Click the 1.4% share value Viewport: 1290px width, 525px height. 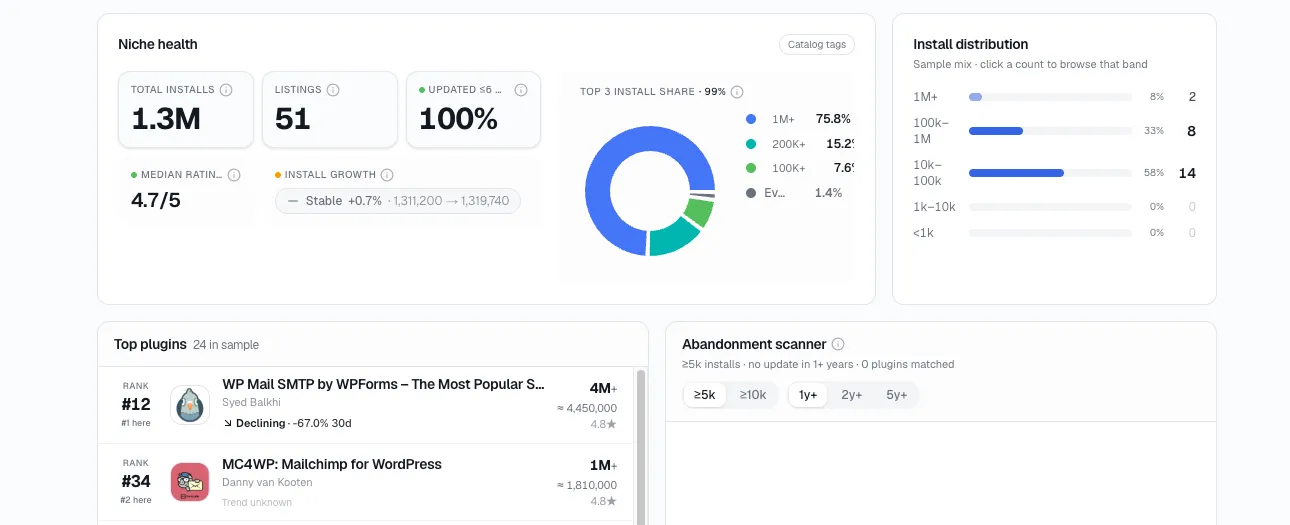[829, 193]
